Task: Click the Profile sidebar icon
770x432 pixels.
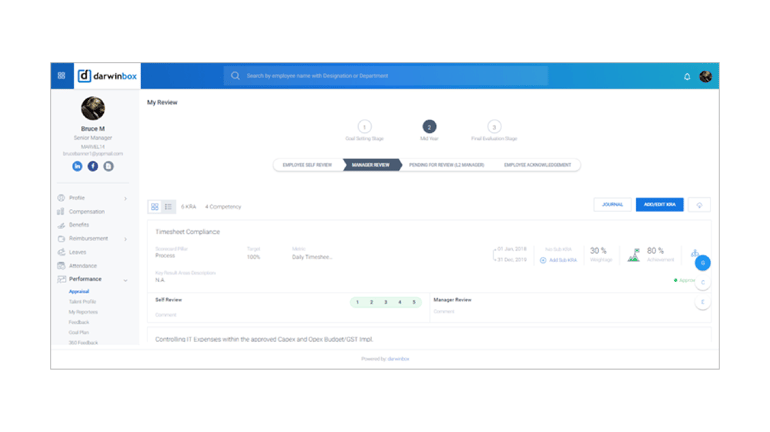Action: click(x=61, y=198)
